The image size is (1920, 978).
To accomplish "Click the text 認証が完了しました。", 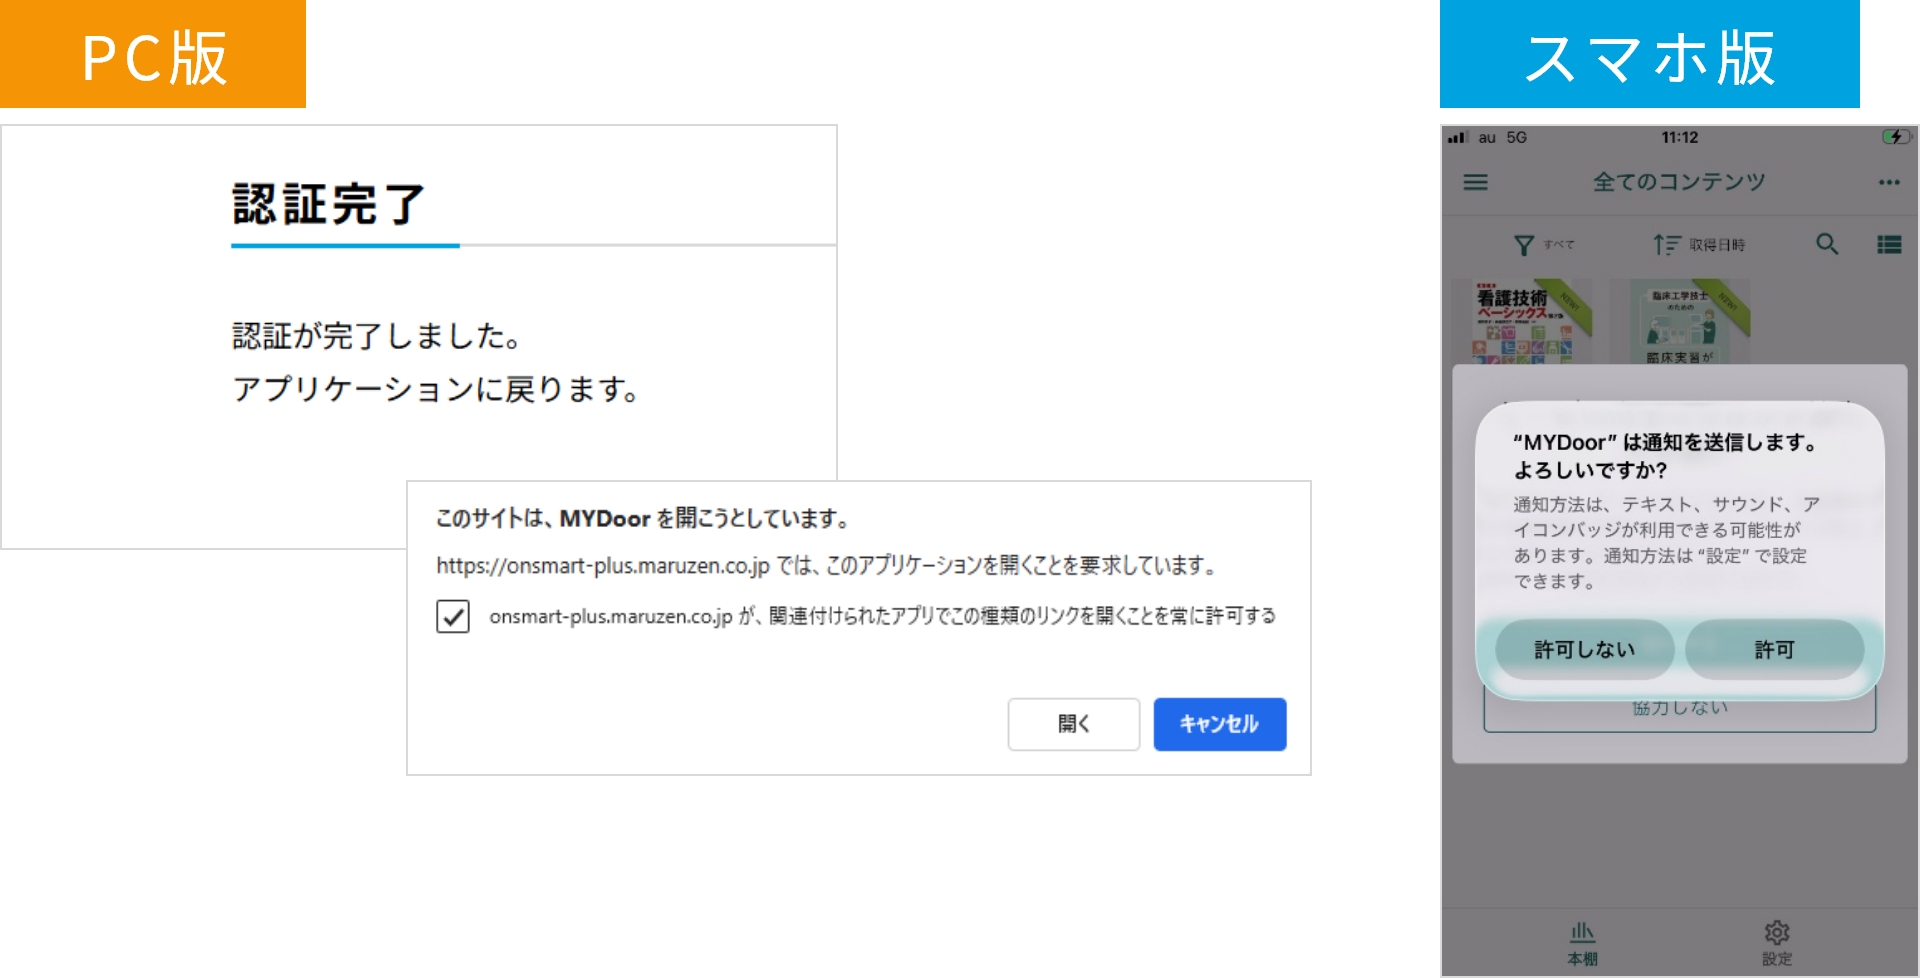I will pos(377,336).
